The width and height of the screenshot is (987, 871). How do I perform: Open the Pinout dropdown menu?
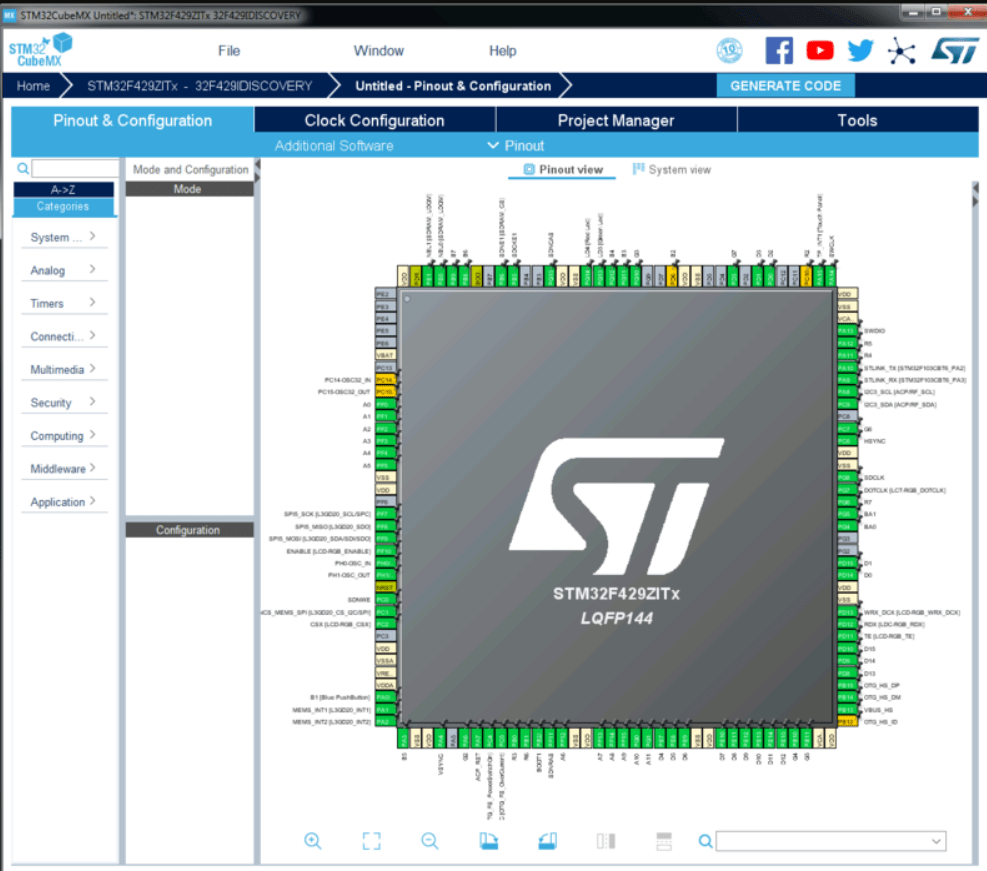(x=516, y=145)
